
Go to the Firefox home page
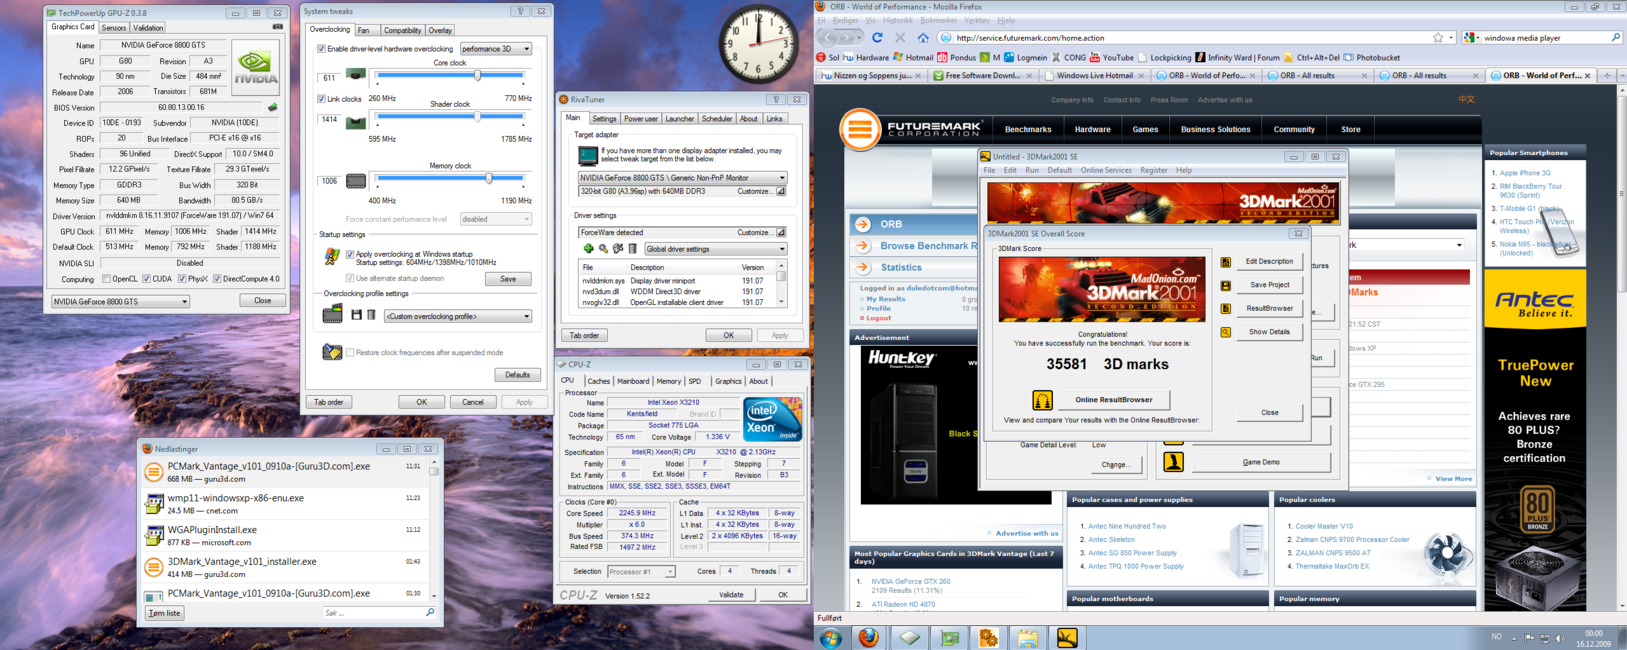[x=923, y=38]
